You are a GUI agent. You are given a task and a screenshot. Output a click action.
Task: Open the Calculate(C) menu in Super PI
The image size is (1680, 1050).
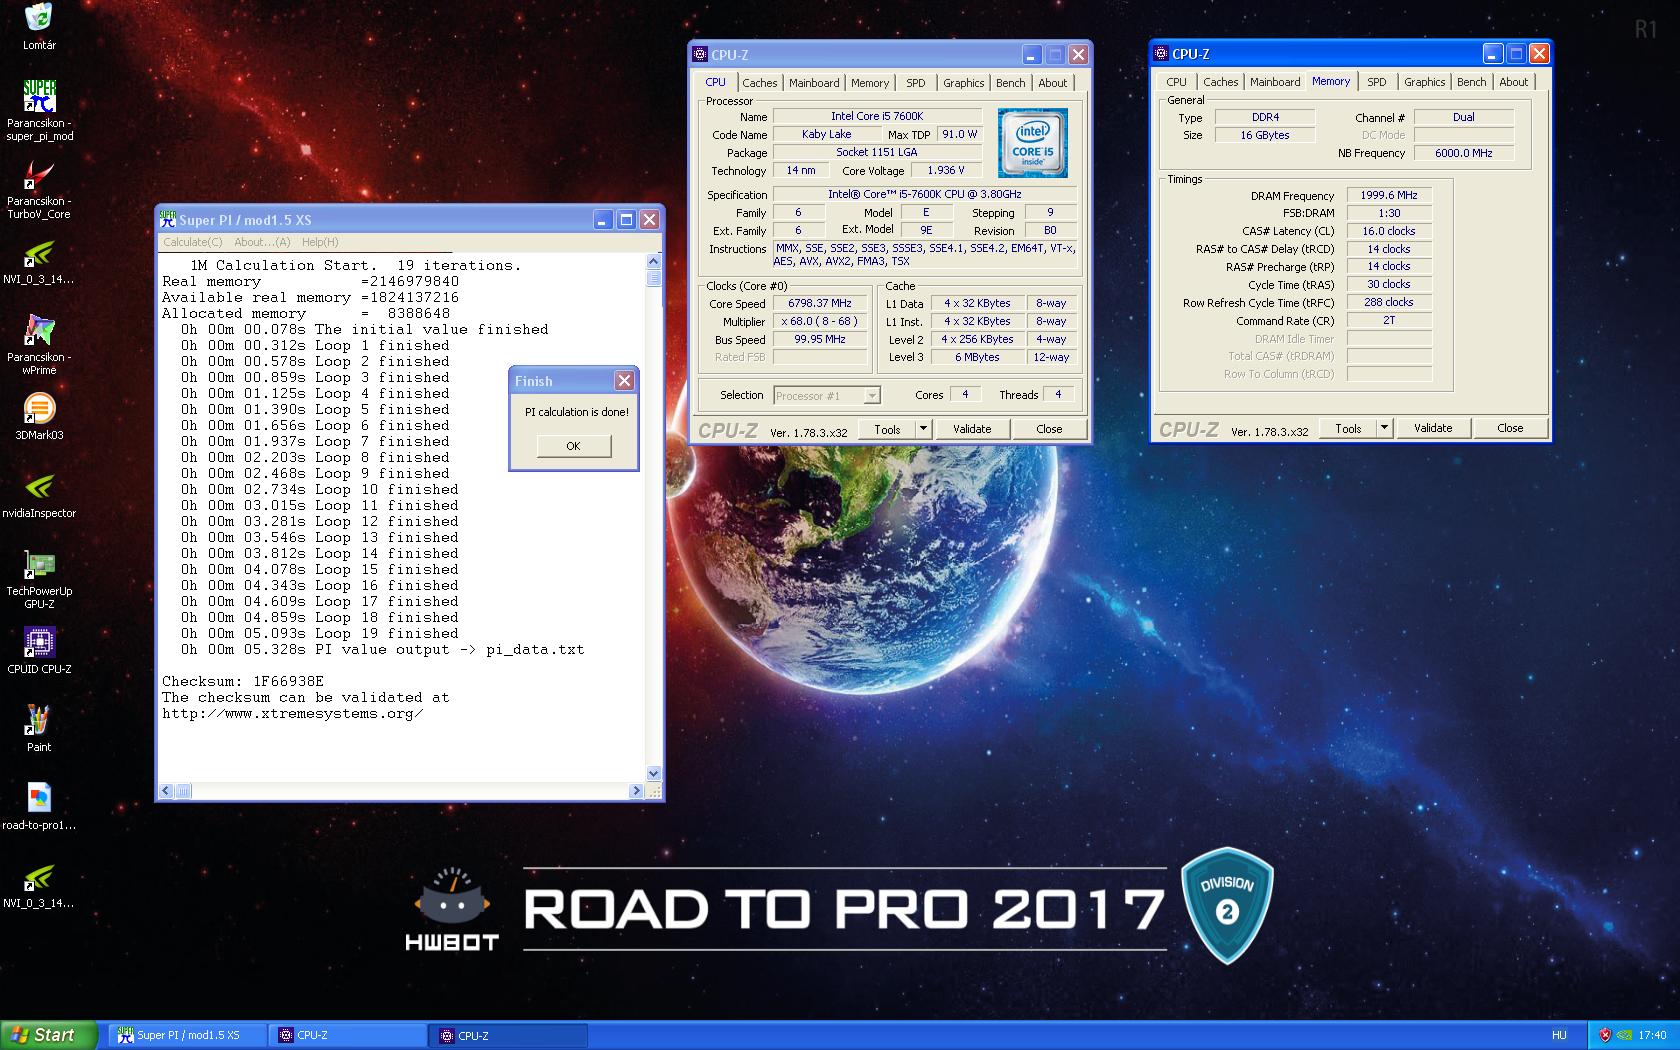(x=193, y=242)
